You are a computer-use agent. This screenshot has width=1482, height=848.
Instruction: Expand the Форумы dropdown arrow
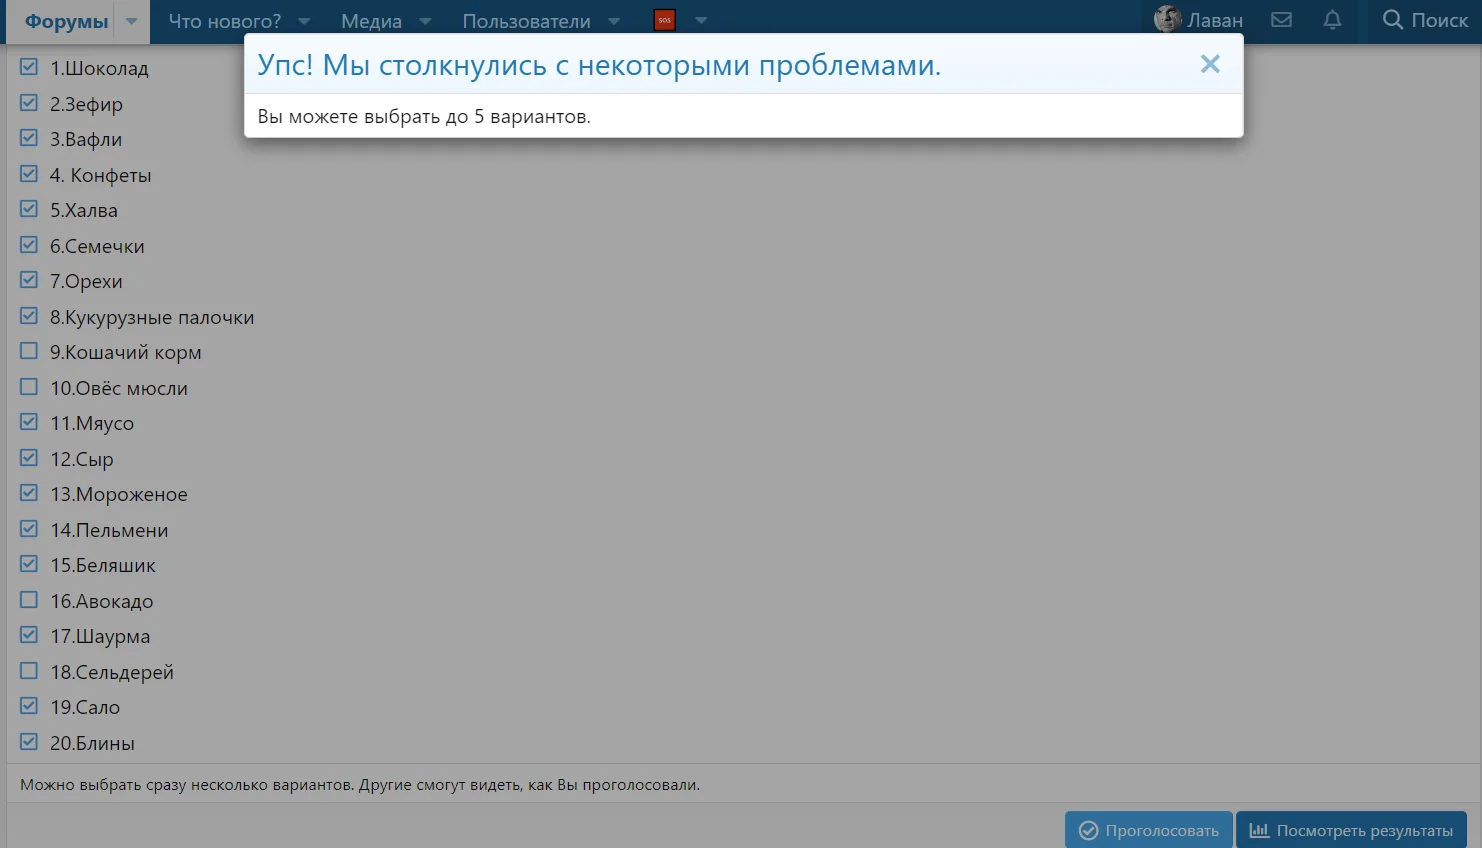(131, 21)
